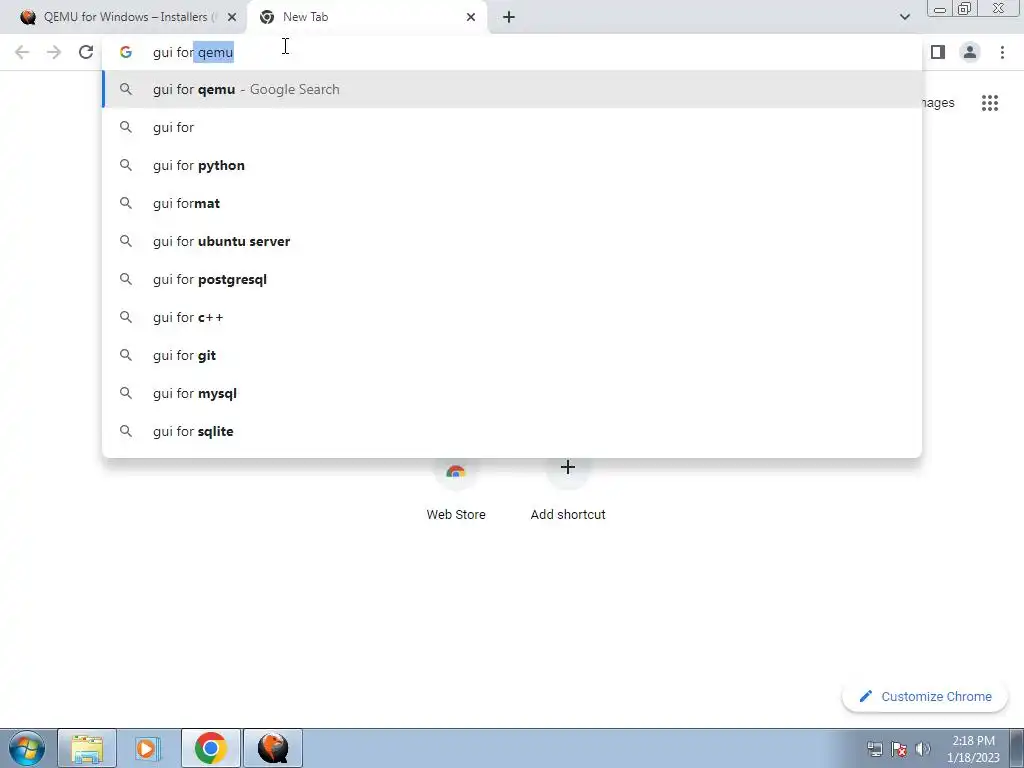Open the QEMU taskbar icon
1024x768 pixels.
pos(273,748)
